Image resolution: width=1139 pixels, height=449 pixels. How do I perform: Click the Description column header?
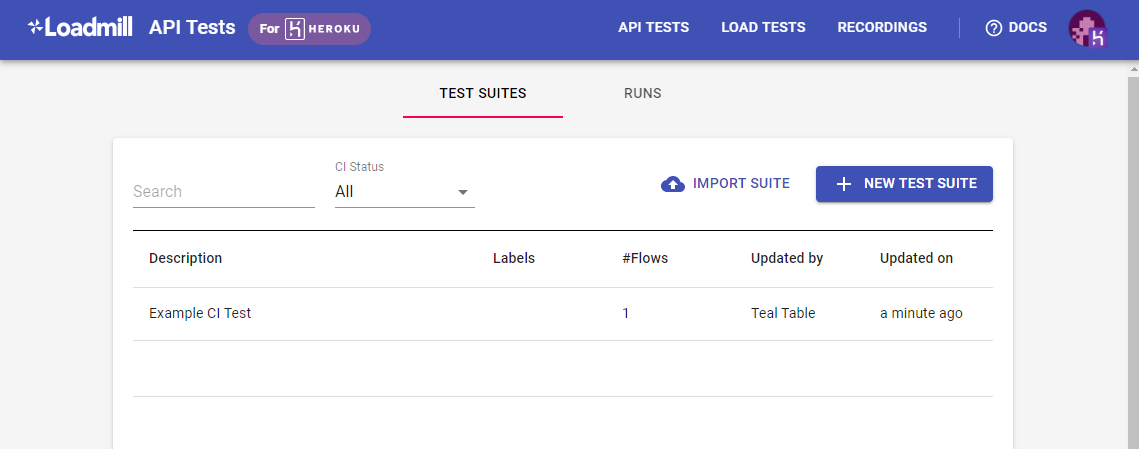tap(185, 258)
